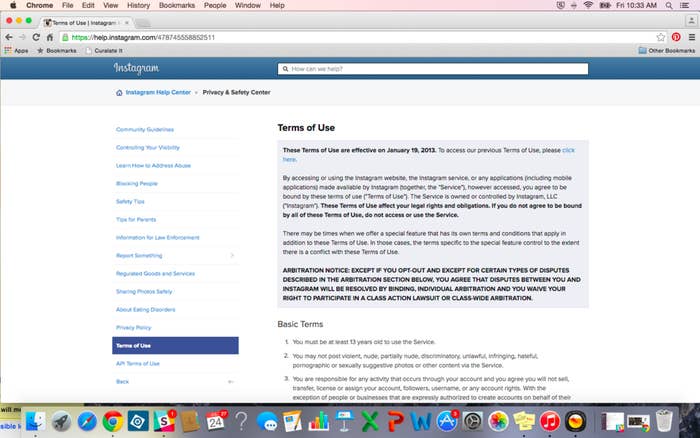
Task: Open Tips for Parents link
Action: click(x=136, y=220)
